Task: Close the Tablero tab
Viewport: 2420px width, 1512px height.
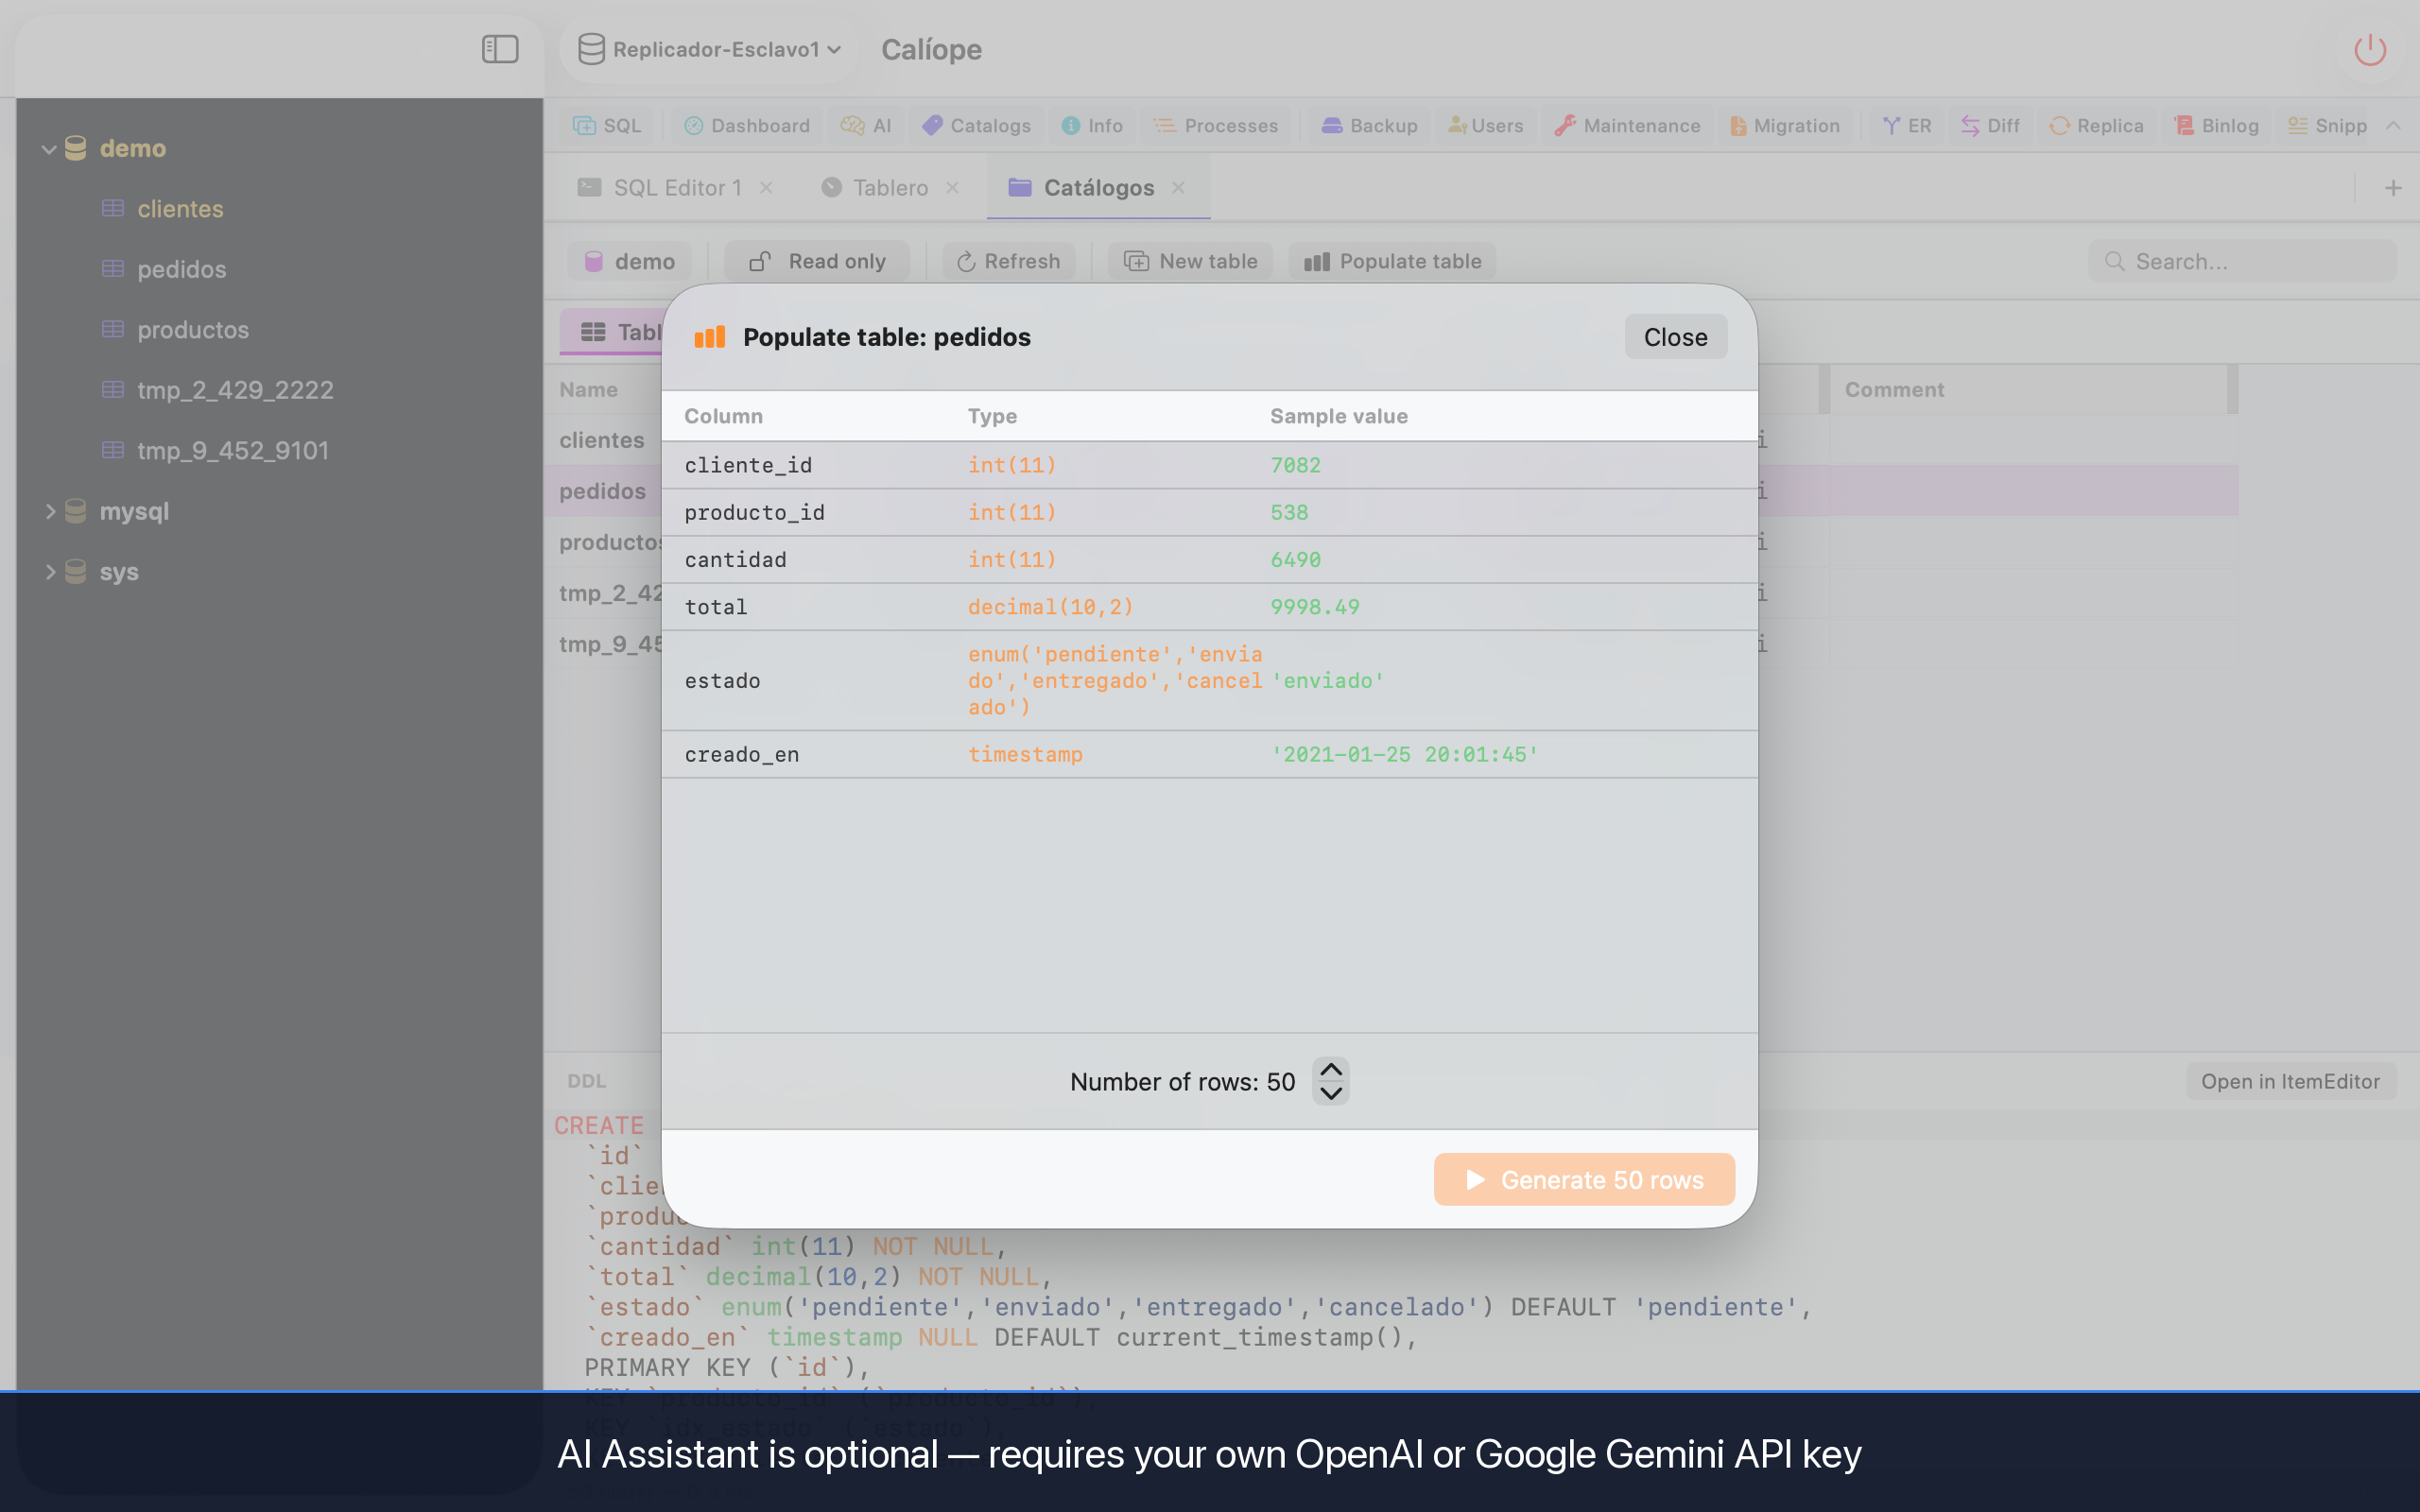Action: (x=952, y=187)
